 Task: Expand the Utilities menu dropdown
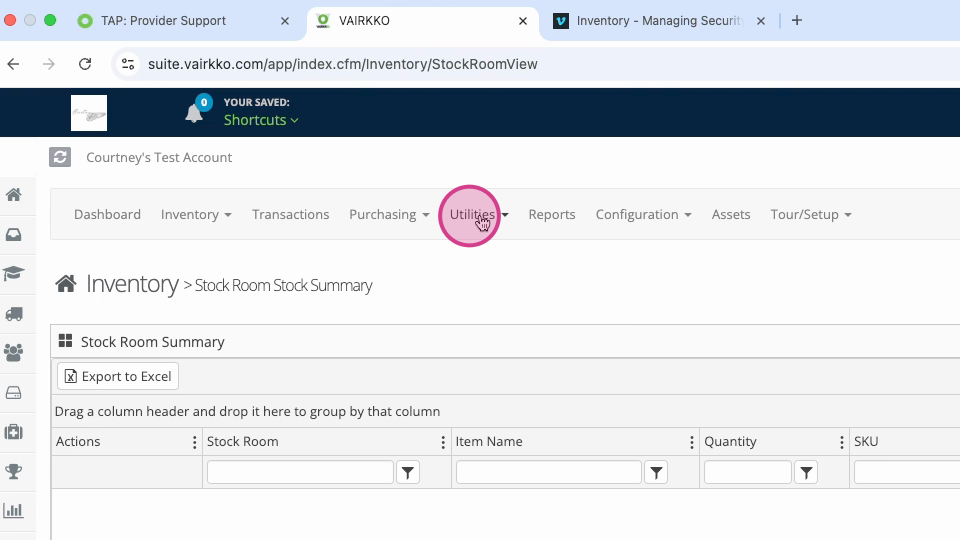coord(479,214)
